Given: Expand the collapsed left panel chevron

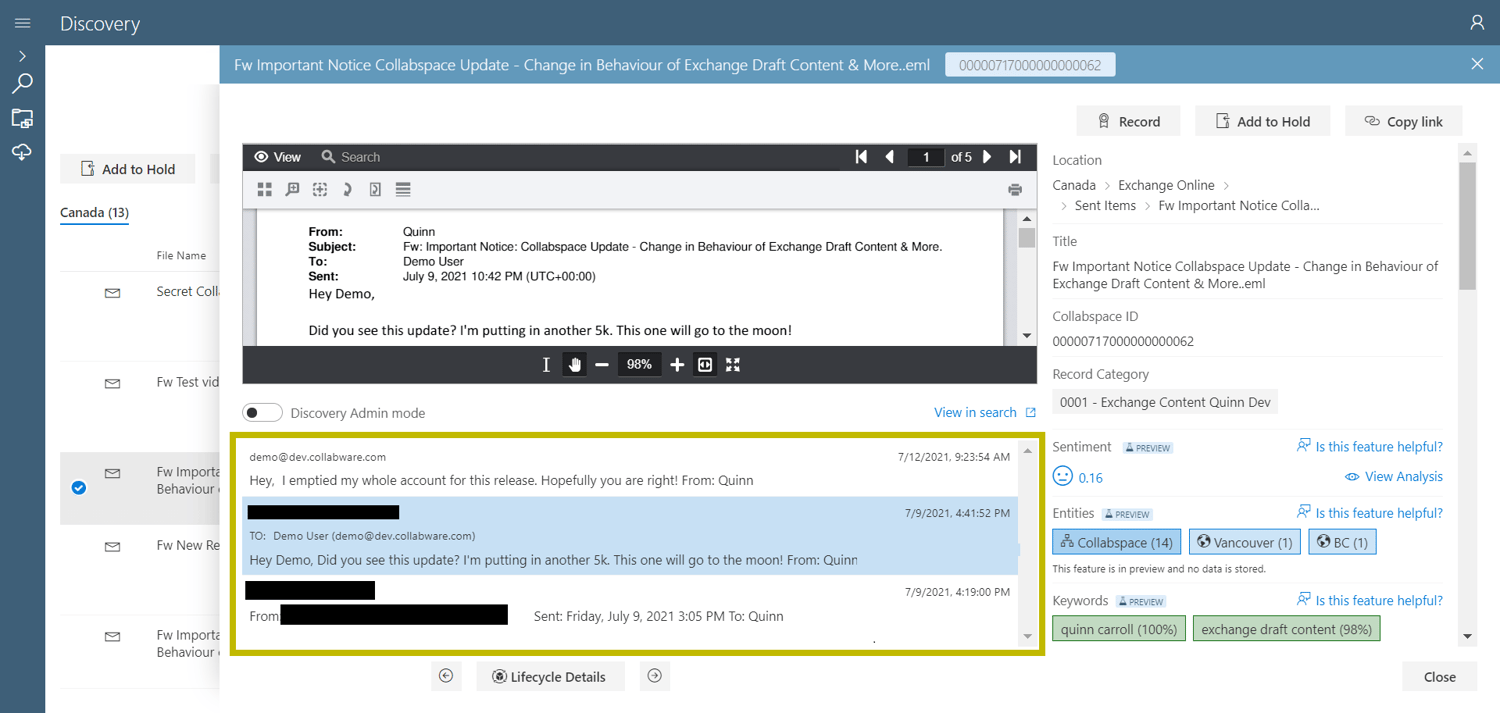Looking at the screenshot, I should (x=22, y=56).
